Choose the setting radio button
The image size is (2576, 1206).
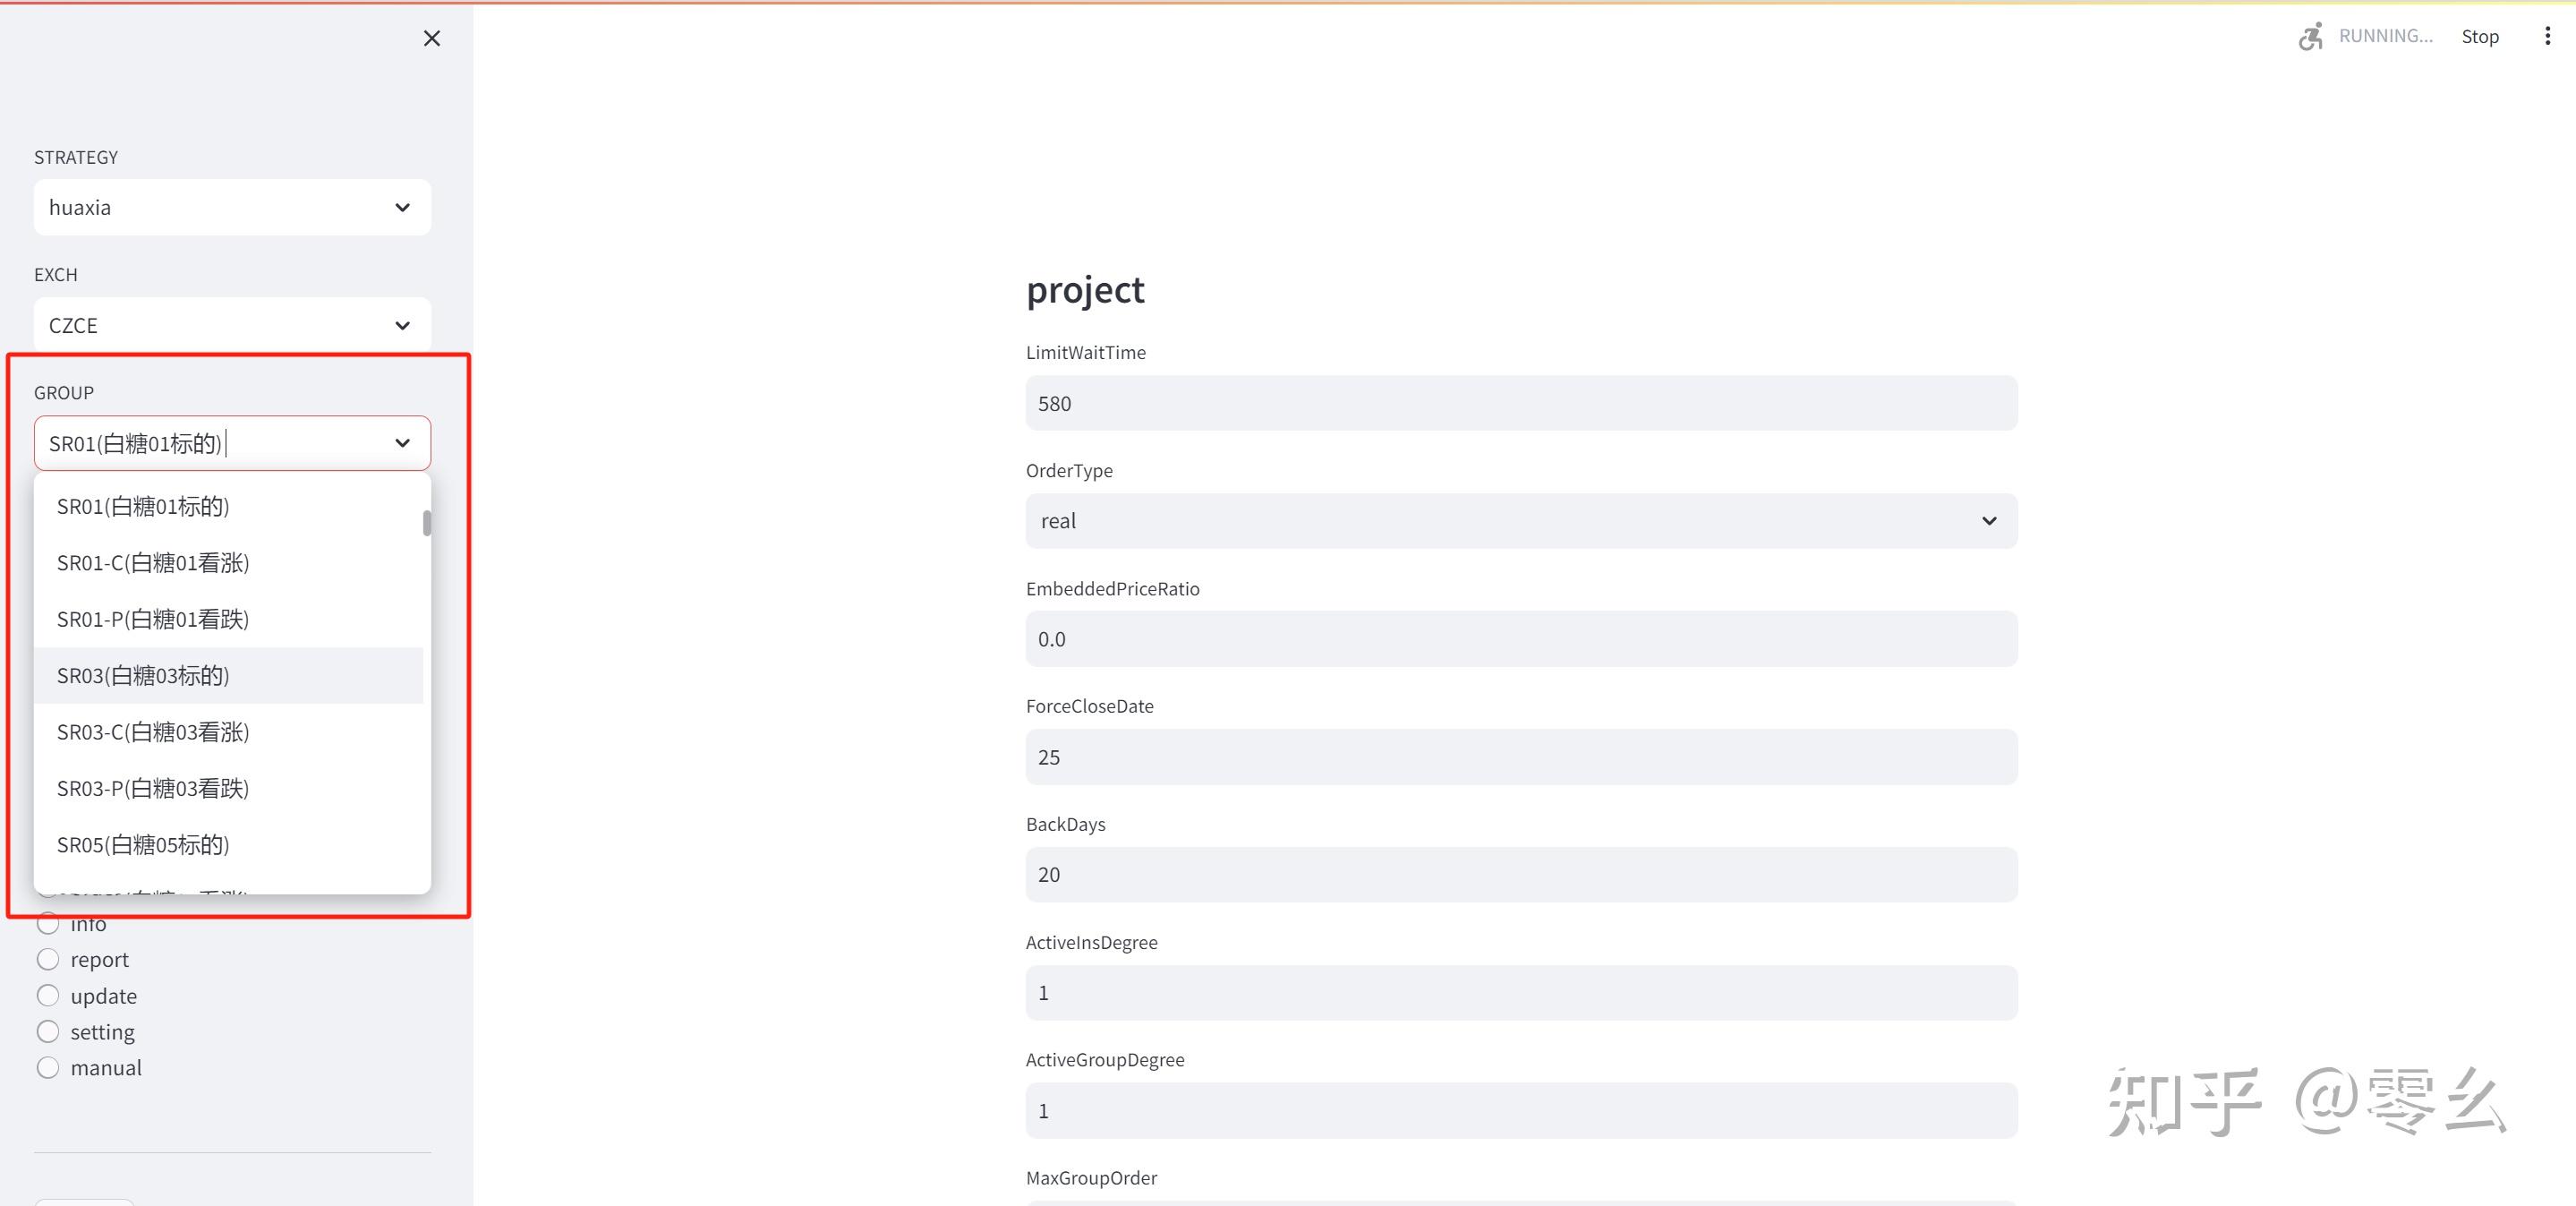click(x=48, y=1031)
